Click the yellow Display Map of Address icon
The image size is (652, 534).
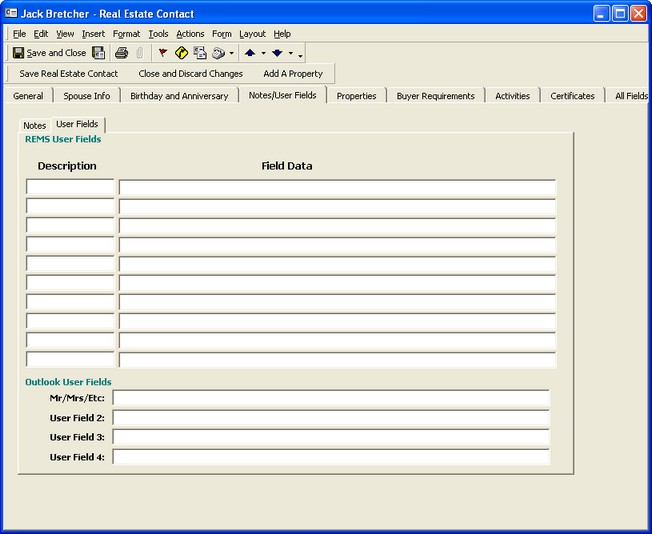tap(181, 53)
